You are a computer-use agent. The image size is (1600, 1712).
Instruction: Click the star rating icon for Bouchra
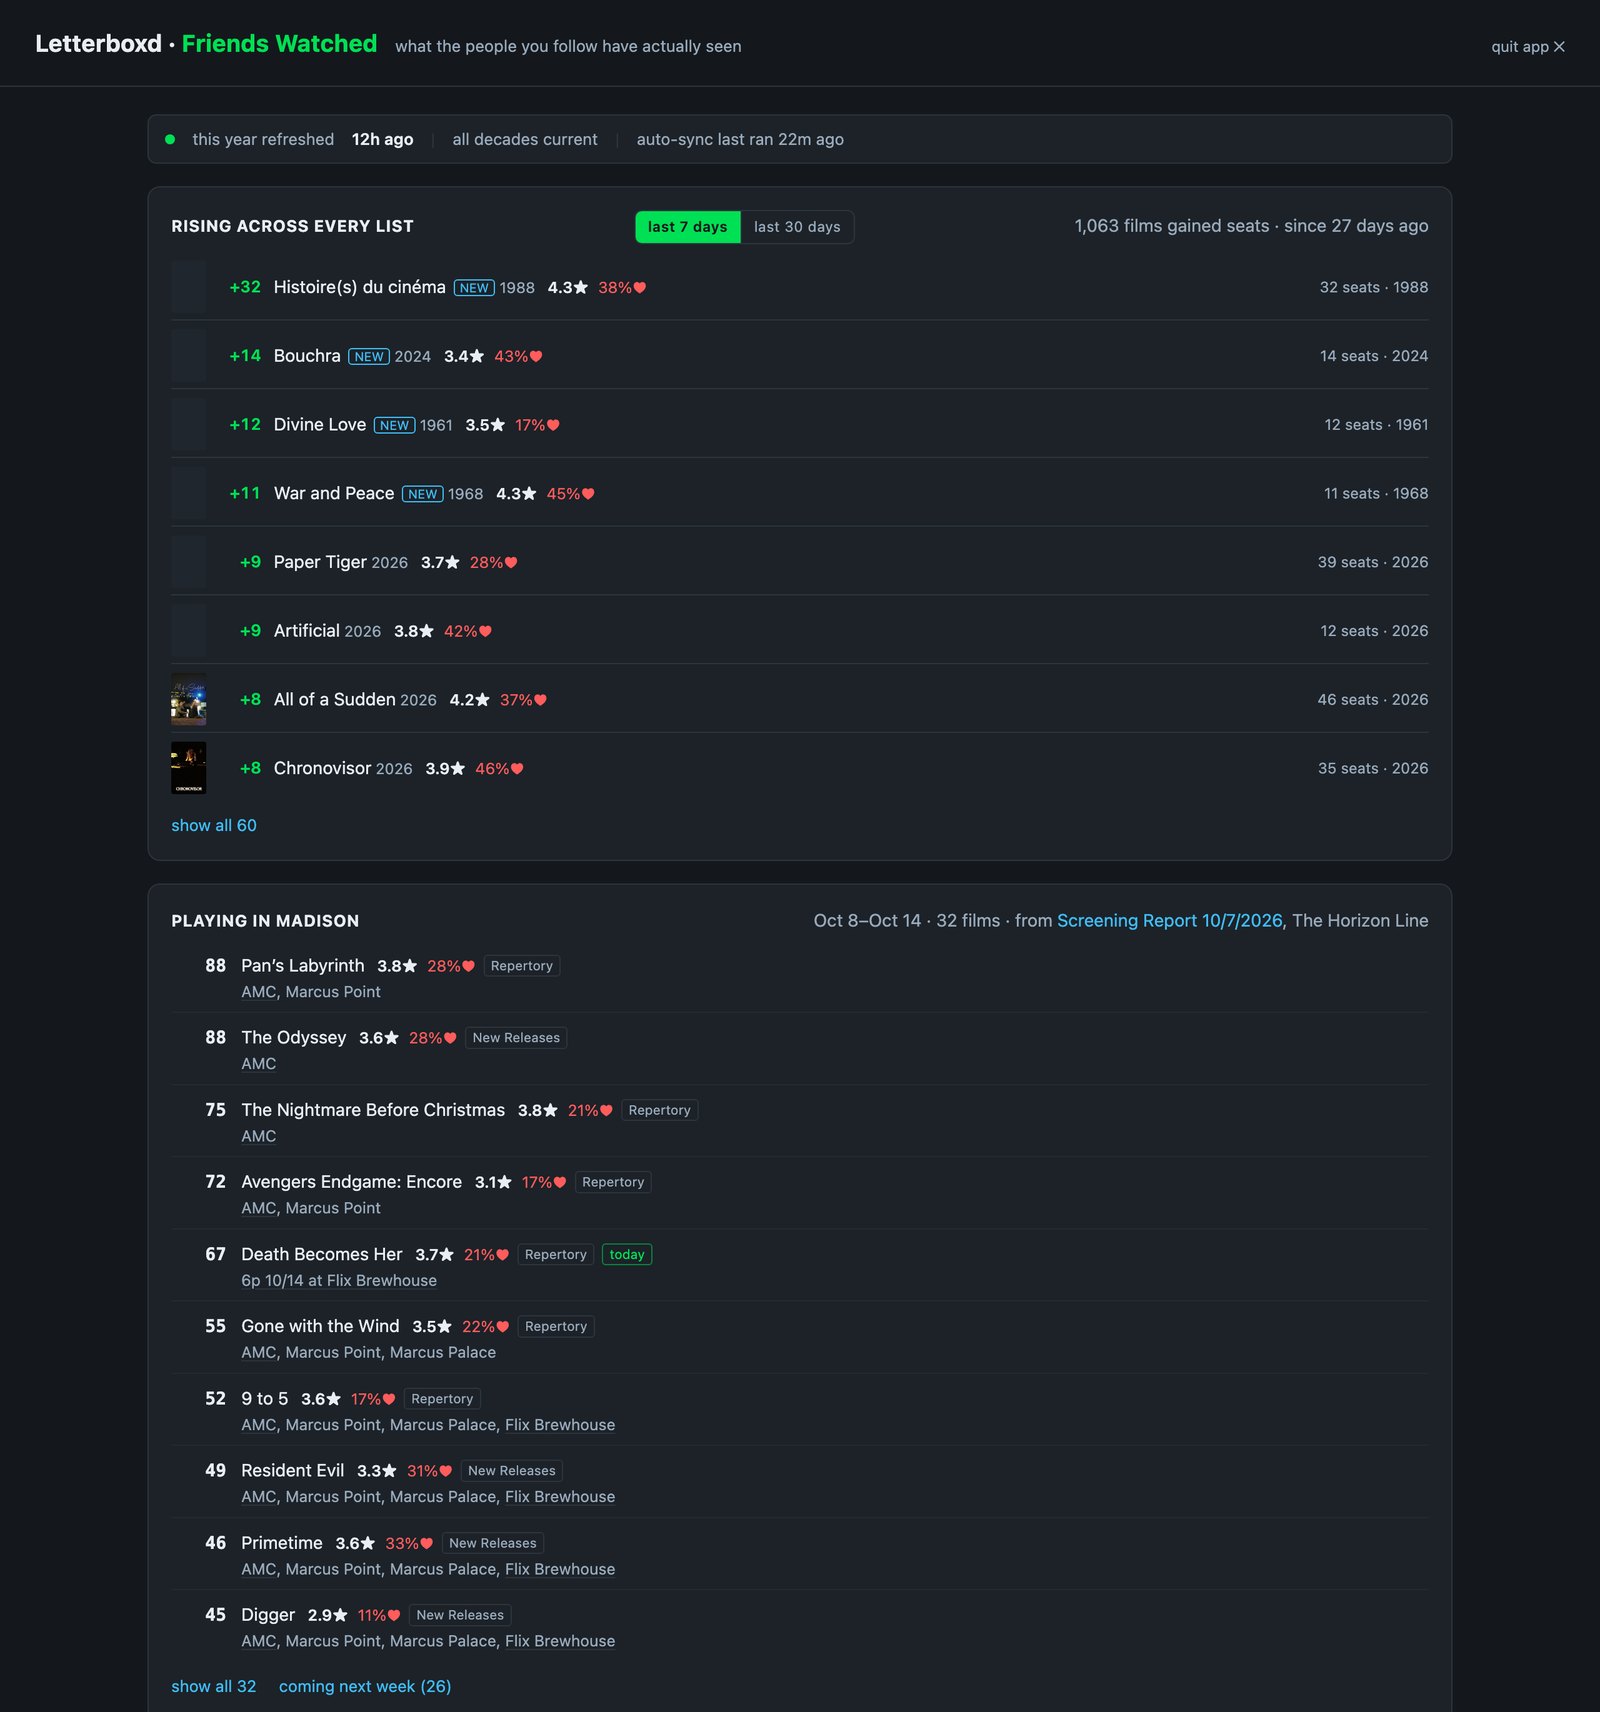coord(477,357)
